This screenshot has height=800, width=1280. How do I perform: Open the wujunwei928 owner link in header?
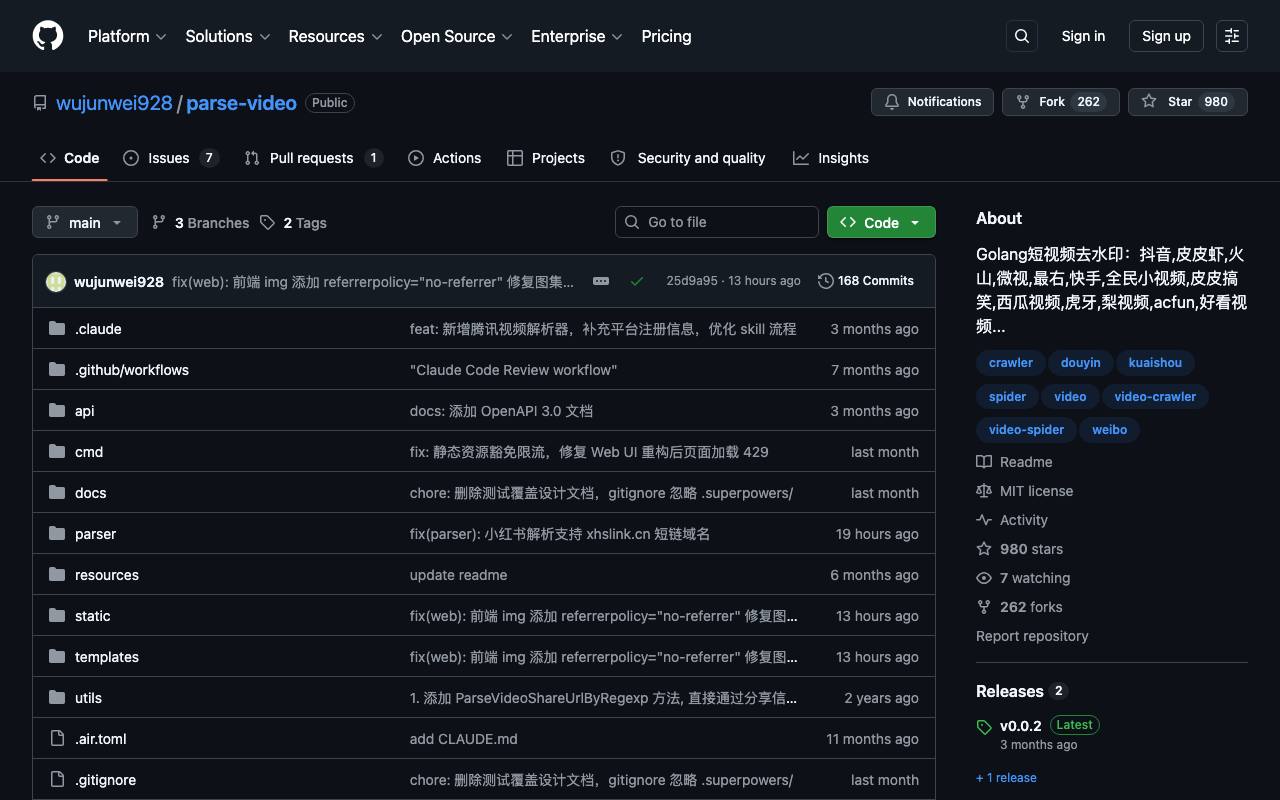click(x=114, y=103)
